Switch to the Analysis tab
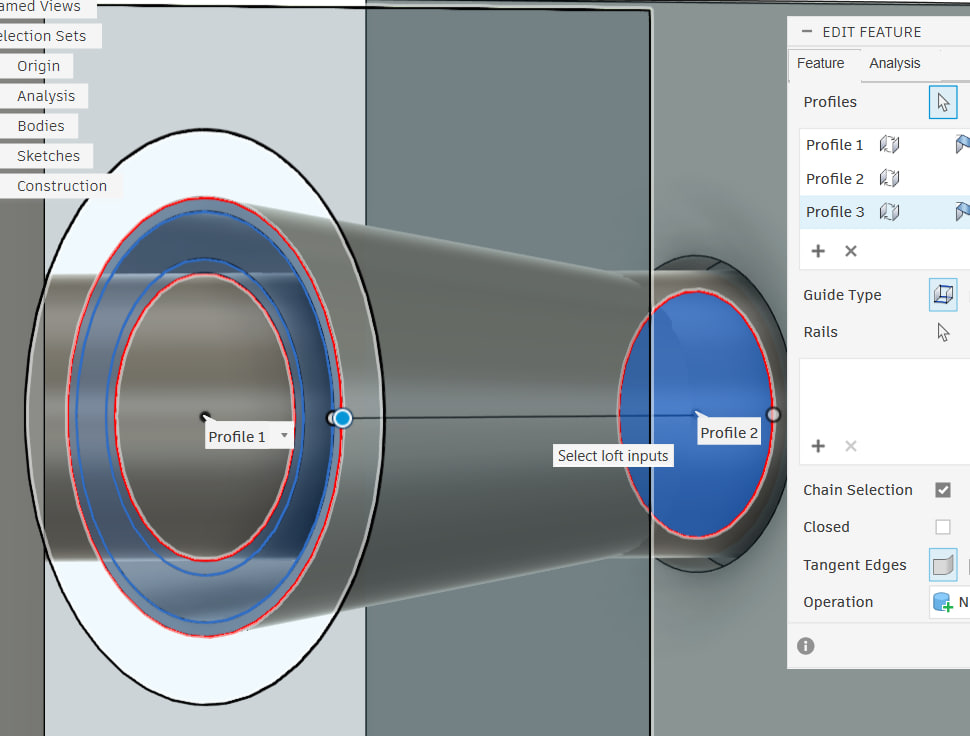Viewport: 970px width, 736px height. [895, 63]
